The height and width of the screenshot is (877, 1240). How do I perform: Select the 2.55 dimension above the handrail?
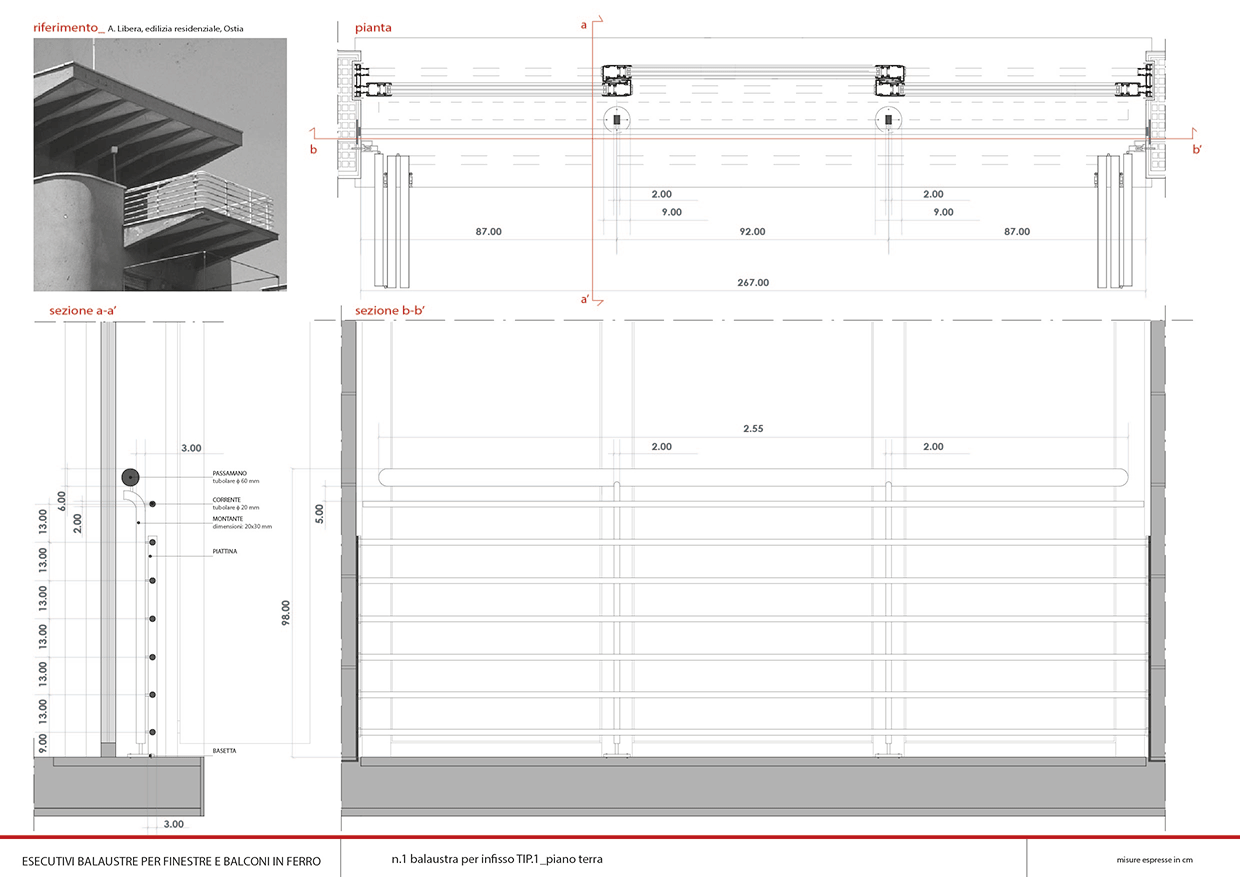753,428
